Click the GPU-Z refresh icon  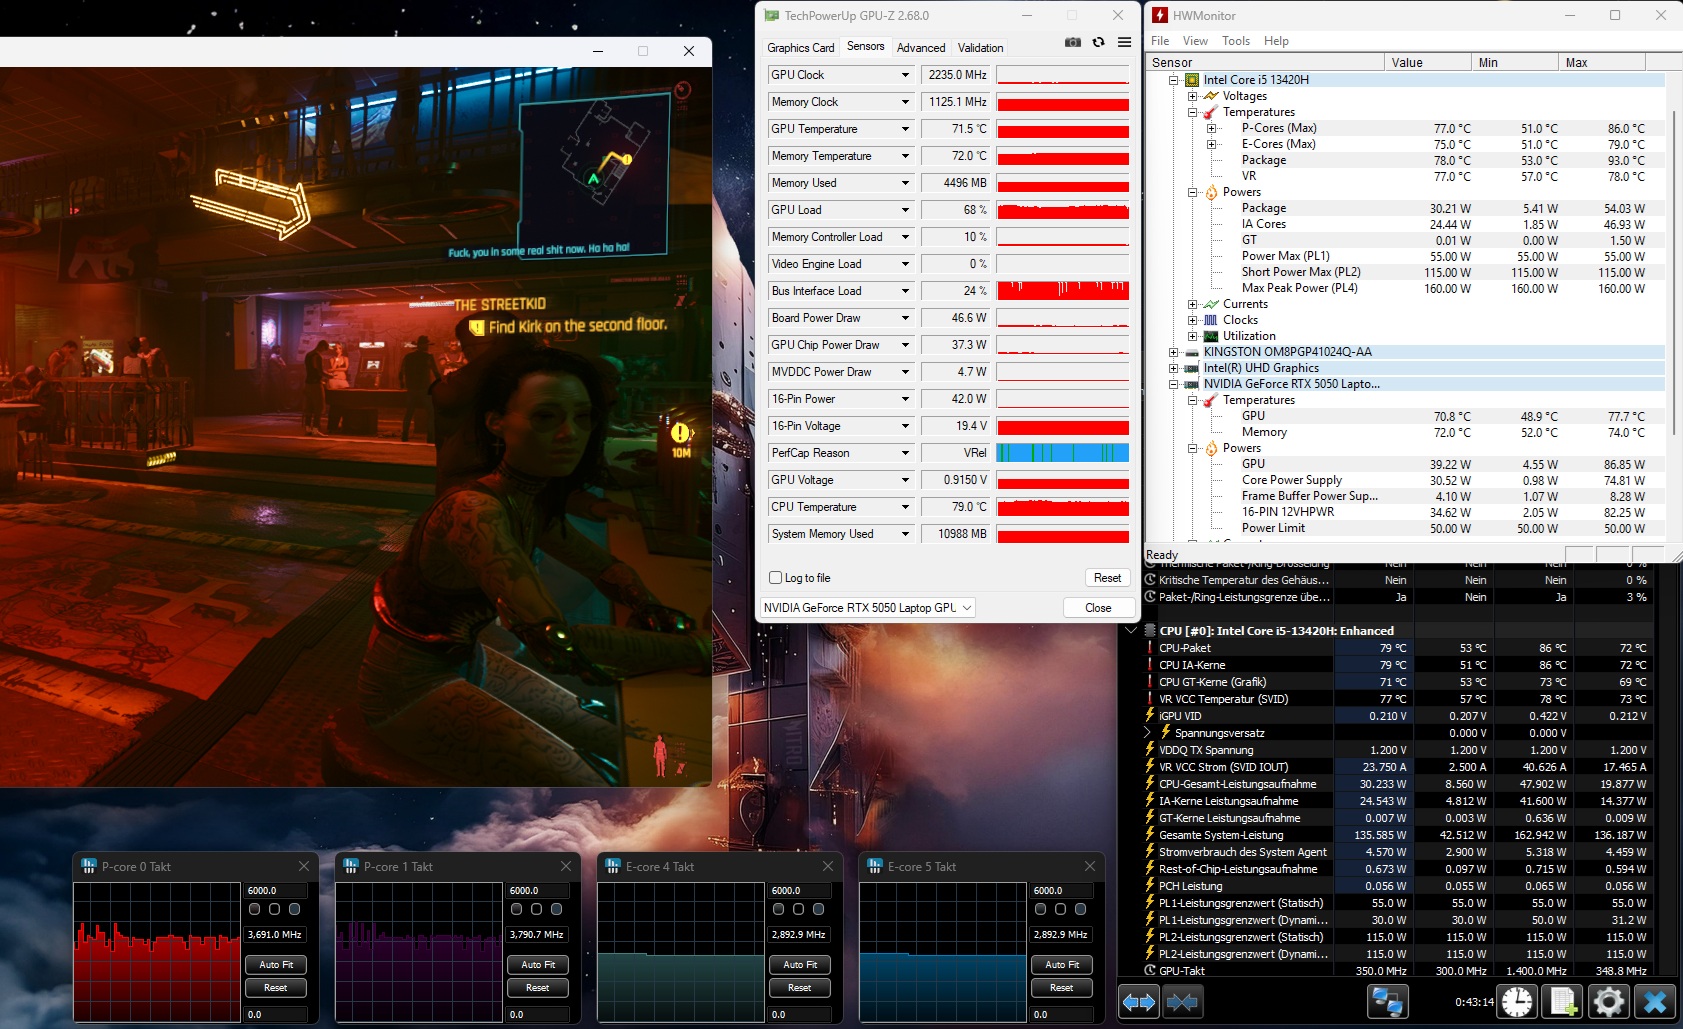(x=1098, y=43)
